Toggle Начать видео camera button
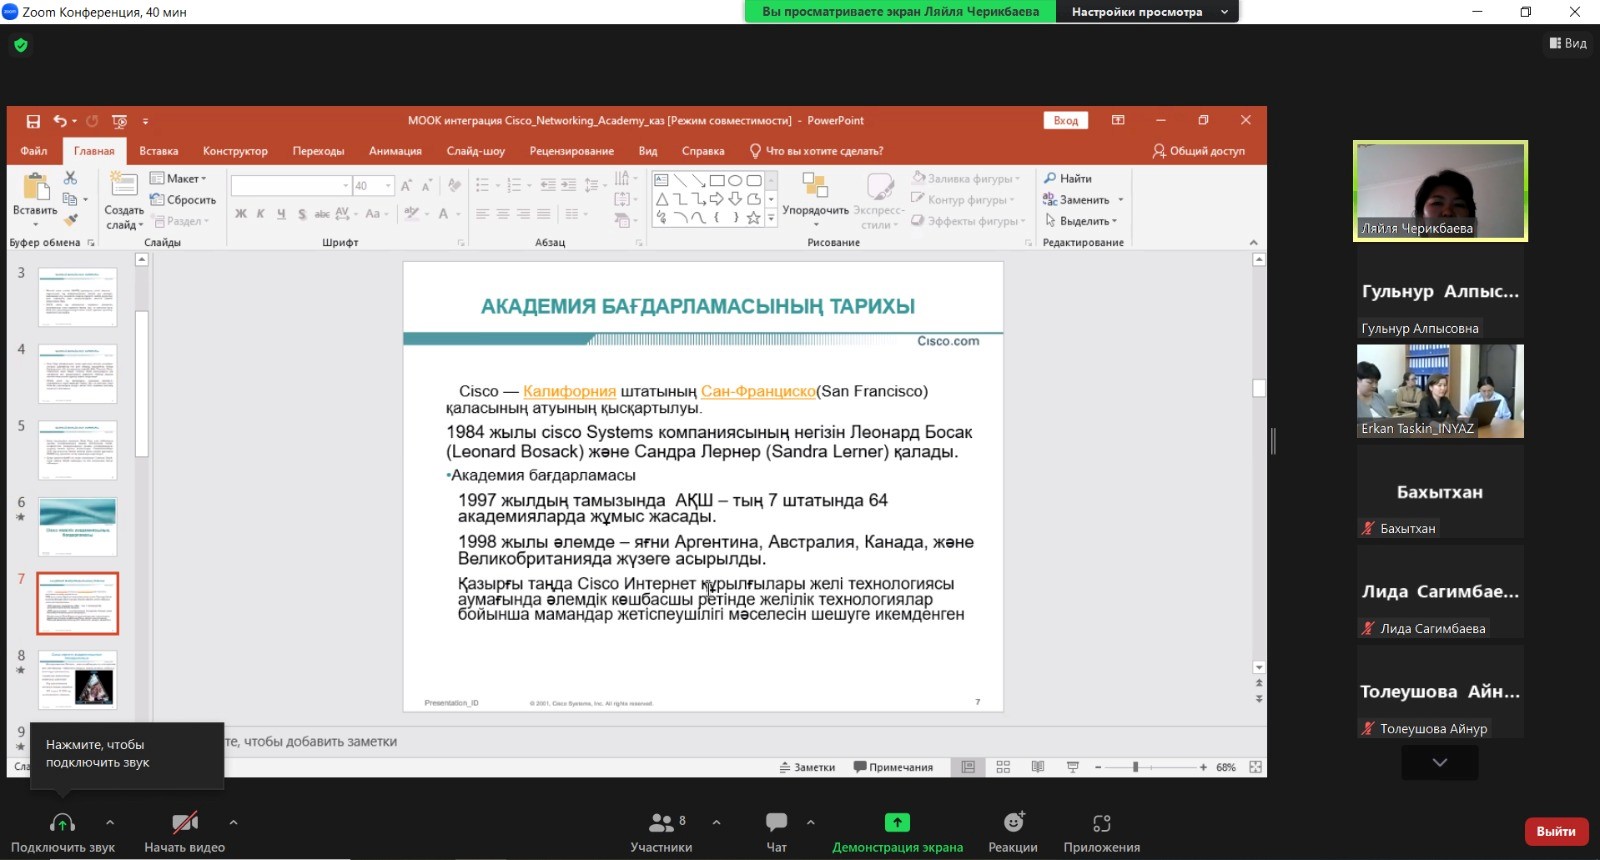 coord(185,832)
